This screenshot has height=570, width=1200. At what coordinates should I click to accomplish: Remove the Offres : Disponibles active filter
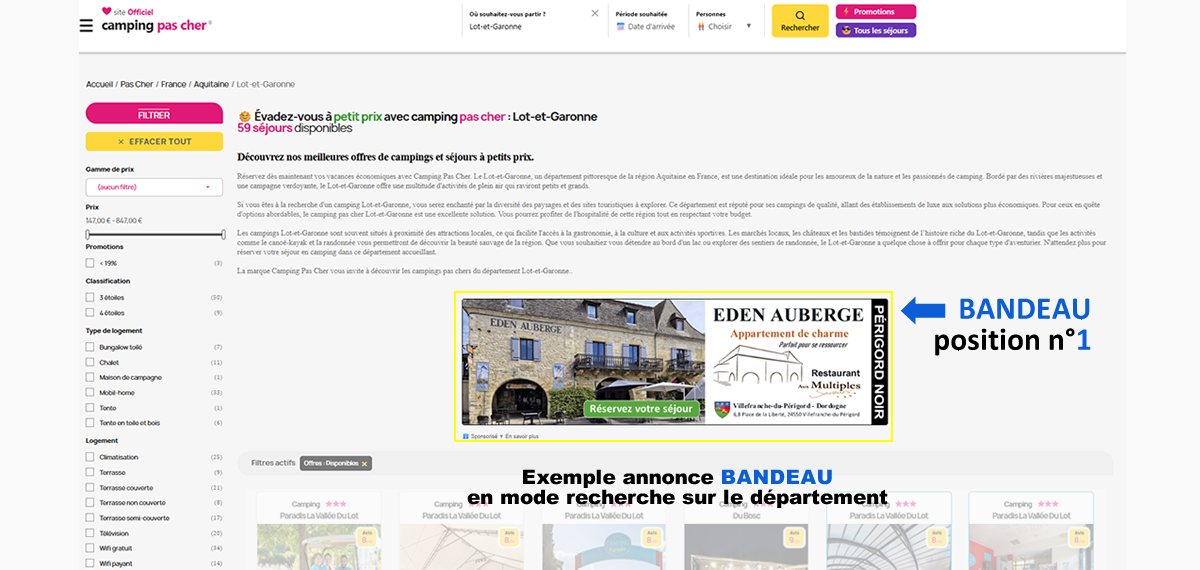click(x=365, y=463)
